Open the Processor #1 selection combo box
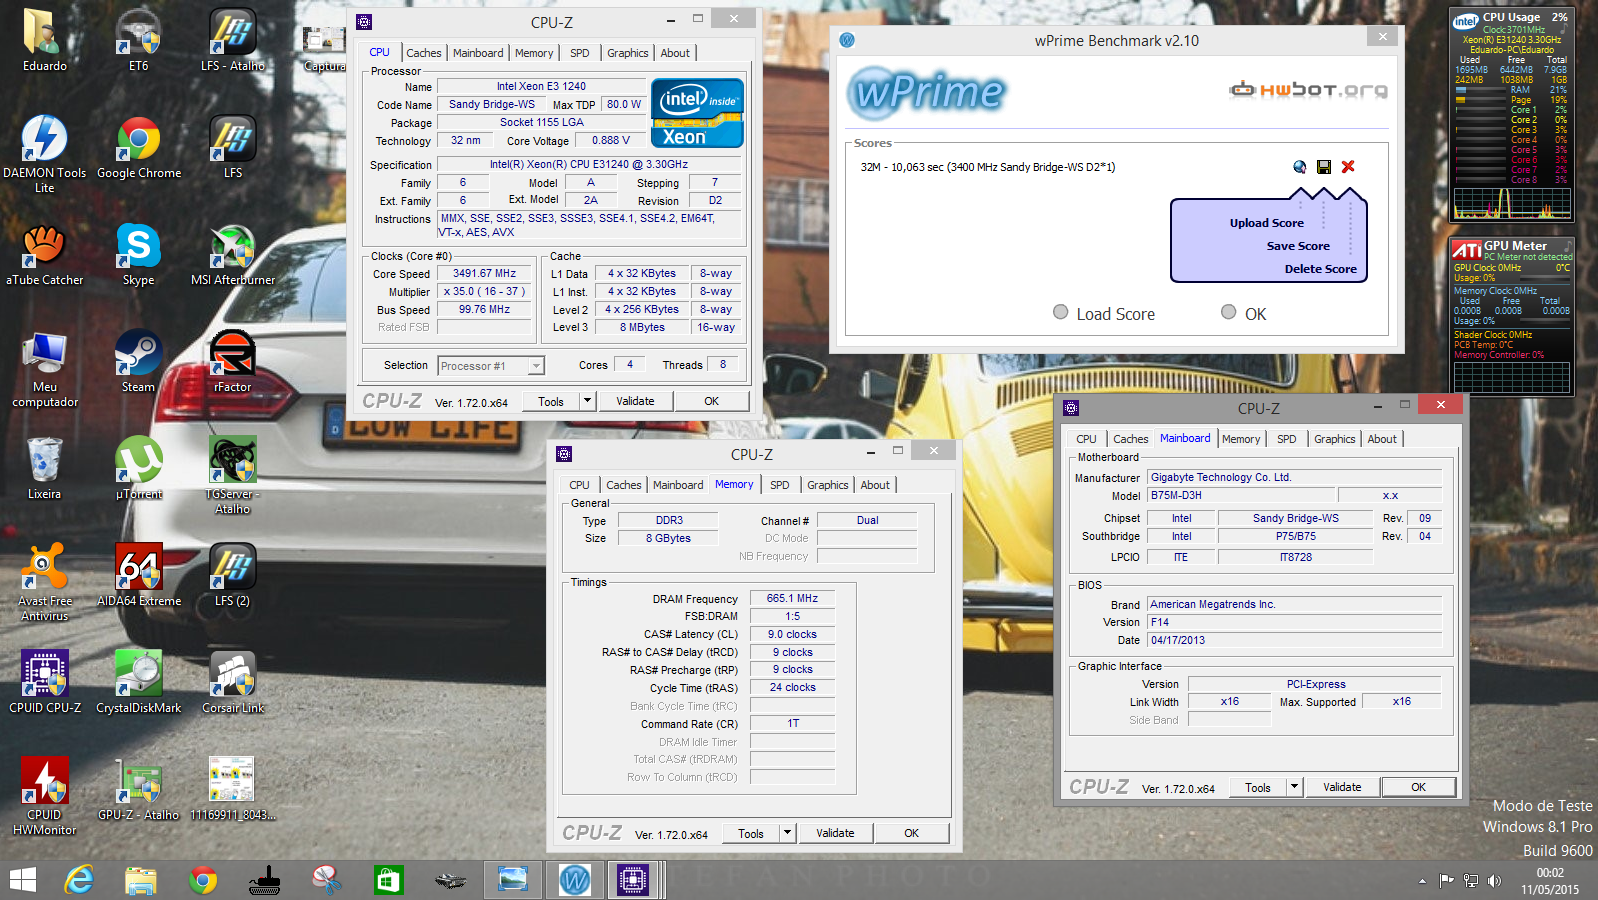This screenshot has width=1598, height=900. tap(491, 366)
